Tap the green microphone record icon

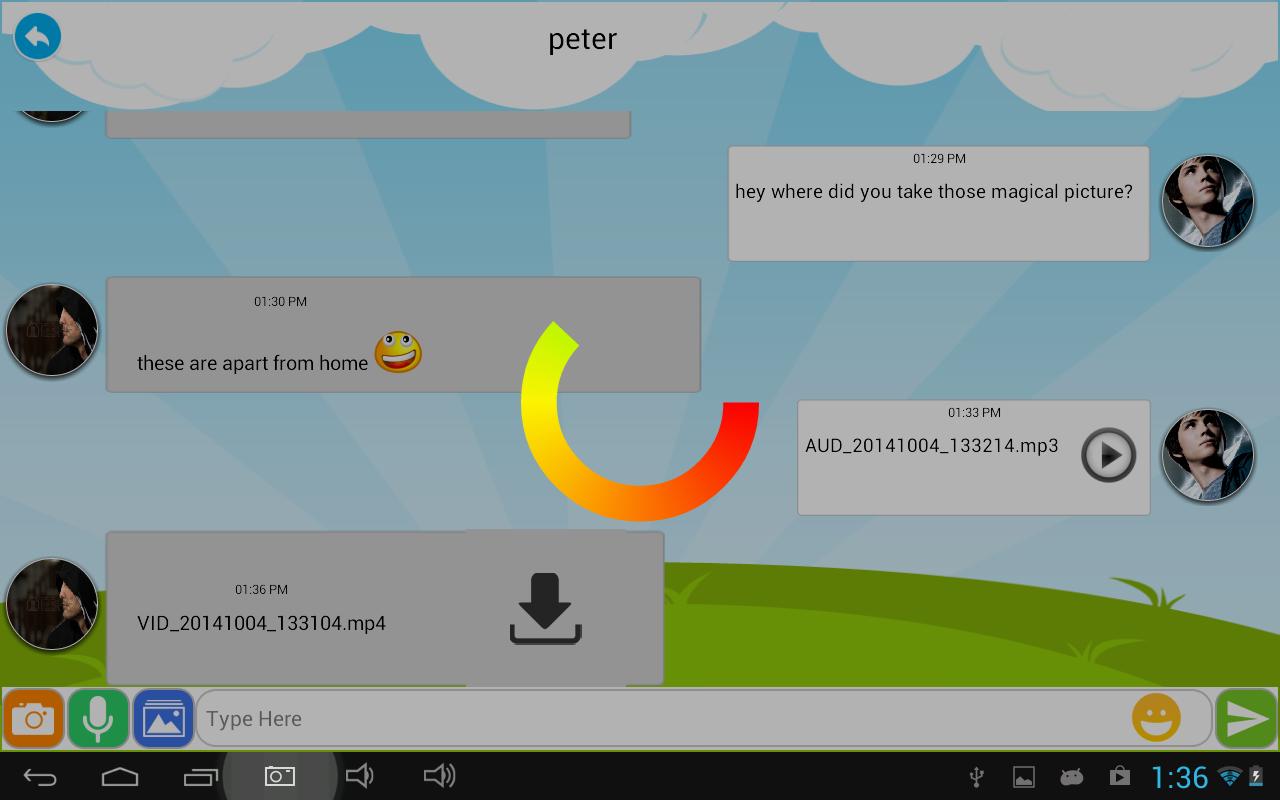click(98, 718)
